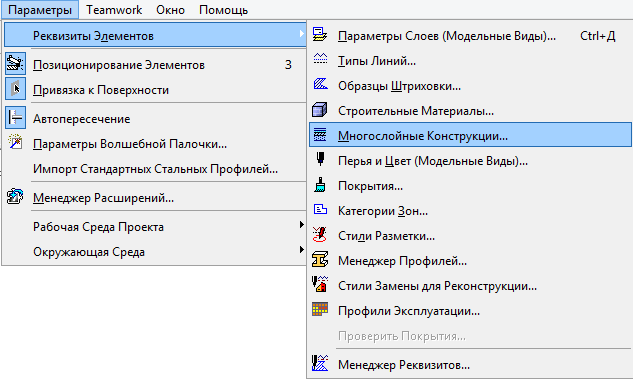Viewport: 636px width, 383px height.
Task: Open the Параметры menu
Action: 40,10
